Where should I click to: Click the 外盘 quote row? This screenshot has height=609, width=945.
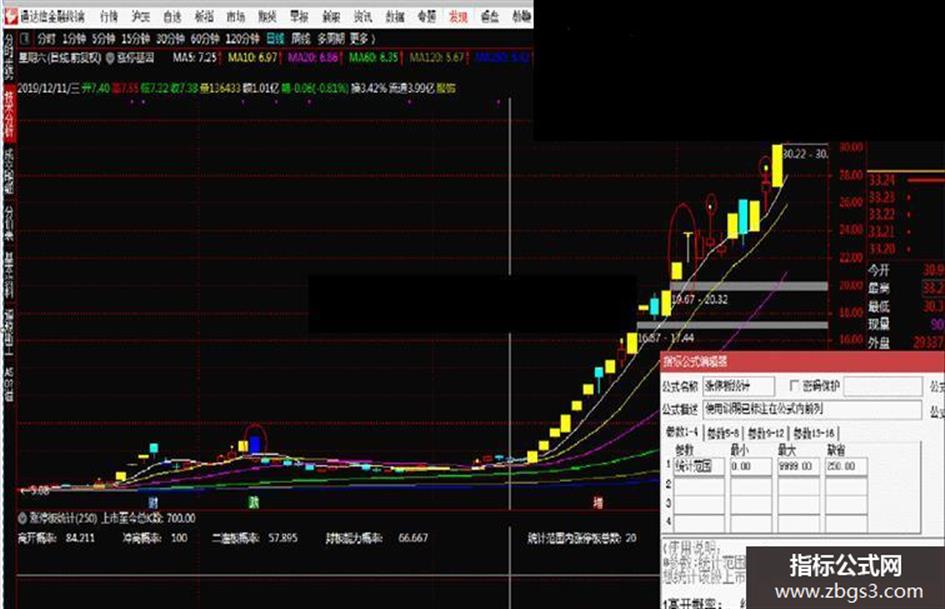point(906,342)
